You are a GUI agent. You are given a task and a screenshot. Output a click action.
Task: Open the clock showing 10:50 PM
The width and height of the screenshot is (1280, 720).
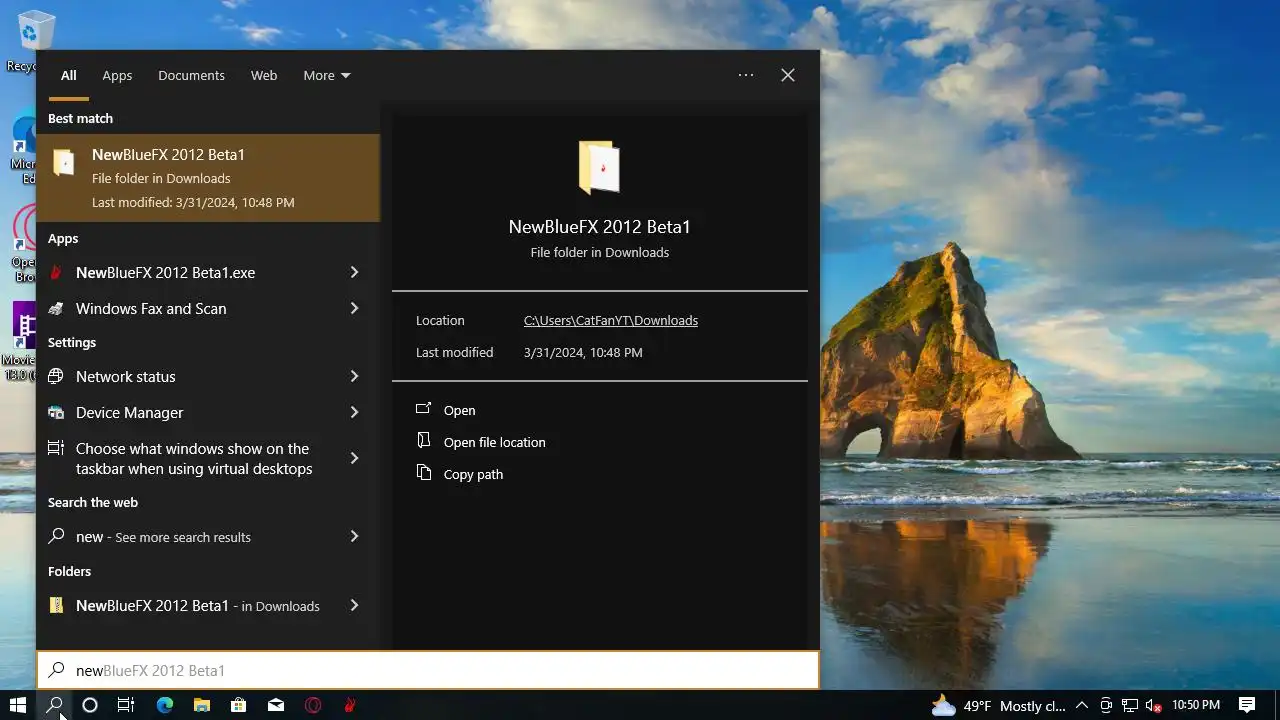point(1196,705)
